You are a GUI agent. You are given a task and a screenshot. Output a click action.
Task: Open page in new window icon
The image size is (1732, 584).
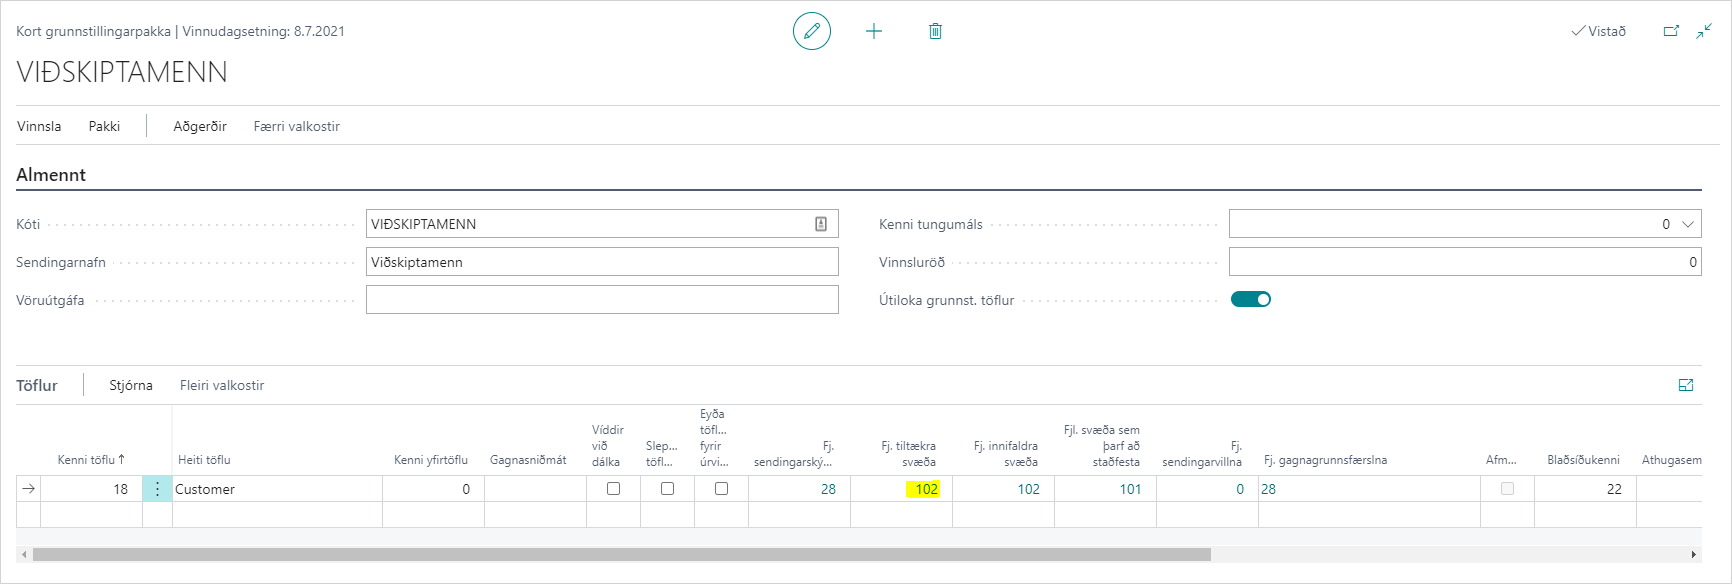click(x=1670, y=31)
